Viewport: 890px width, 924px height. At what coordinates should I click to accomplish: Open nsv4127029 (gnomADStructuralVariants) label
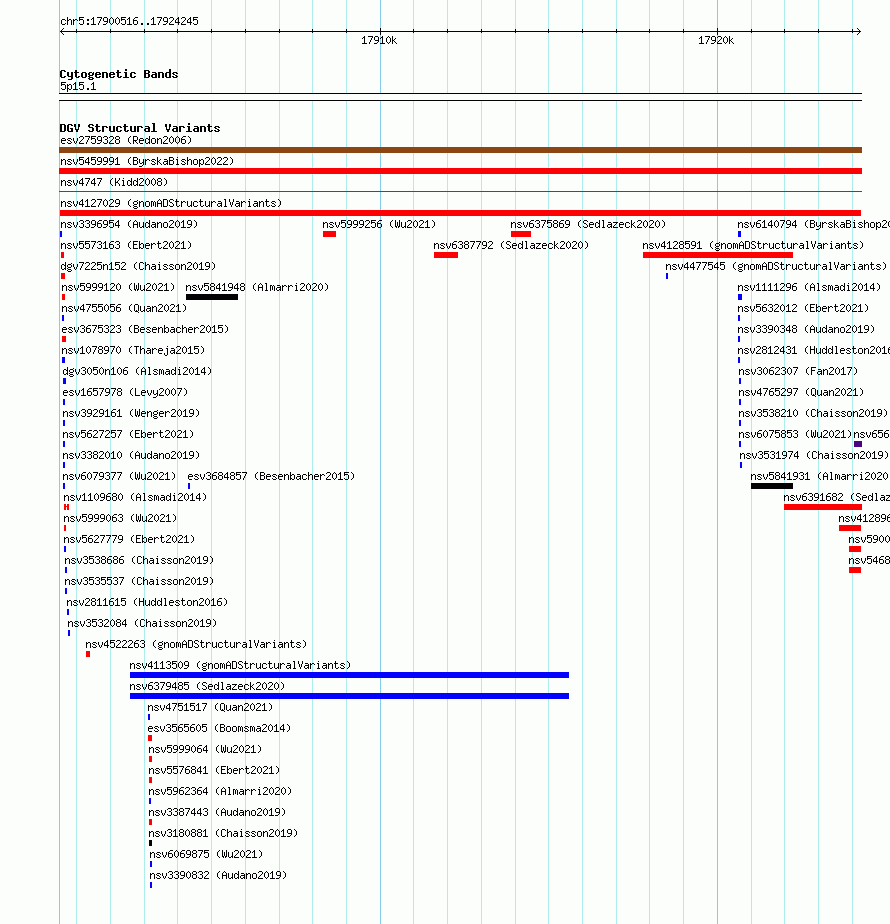point(171,203)
